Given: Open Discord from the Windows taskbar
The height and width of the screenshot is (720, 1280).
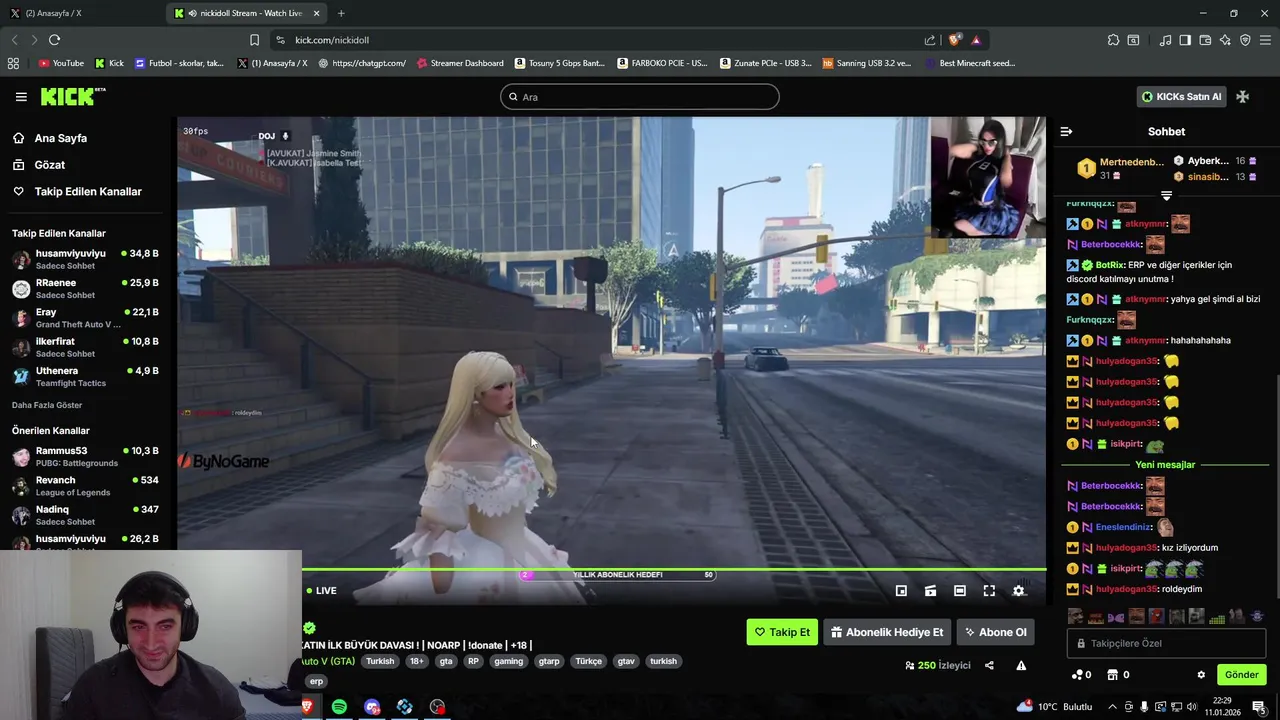Looking at the screenshot, I should (x=372, y=707).
